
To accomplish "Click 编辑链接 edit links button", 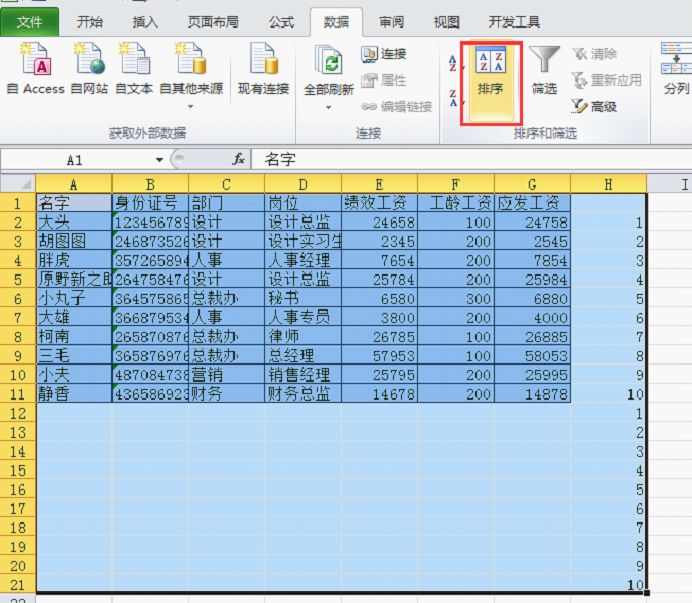I will pos(396,106).
